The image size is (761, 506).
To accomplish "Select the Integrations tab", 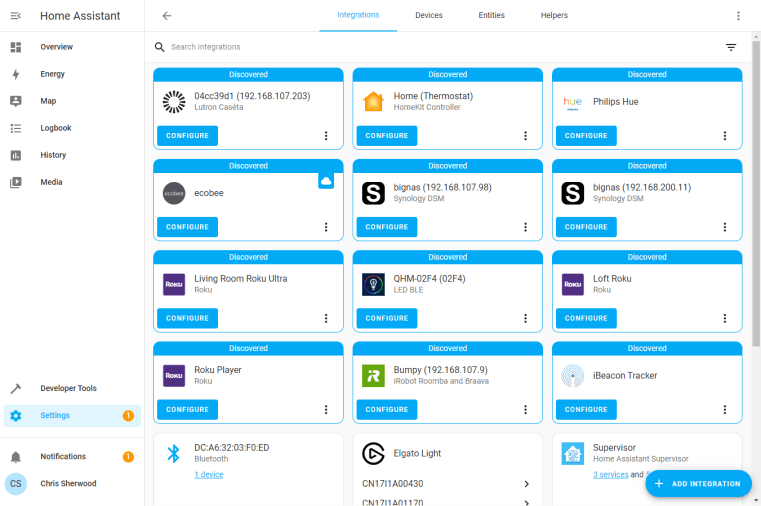I will (x=358, y=16).
